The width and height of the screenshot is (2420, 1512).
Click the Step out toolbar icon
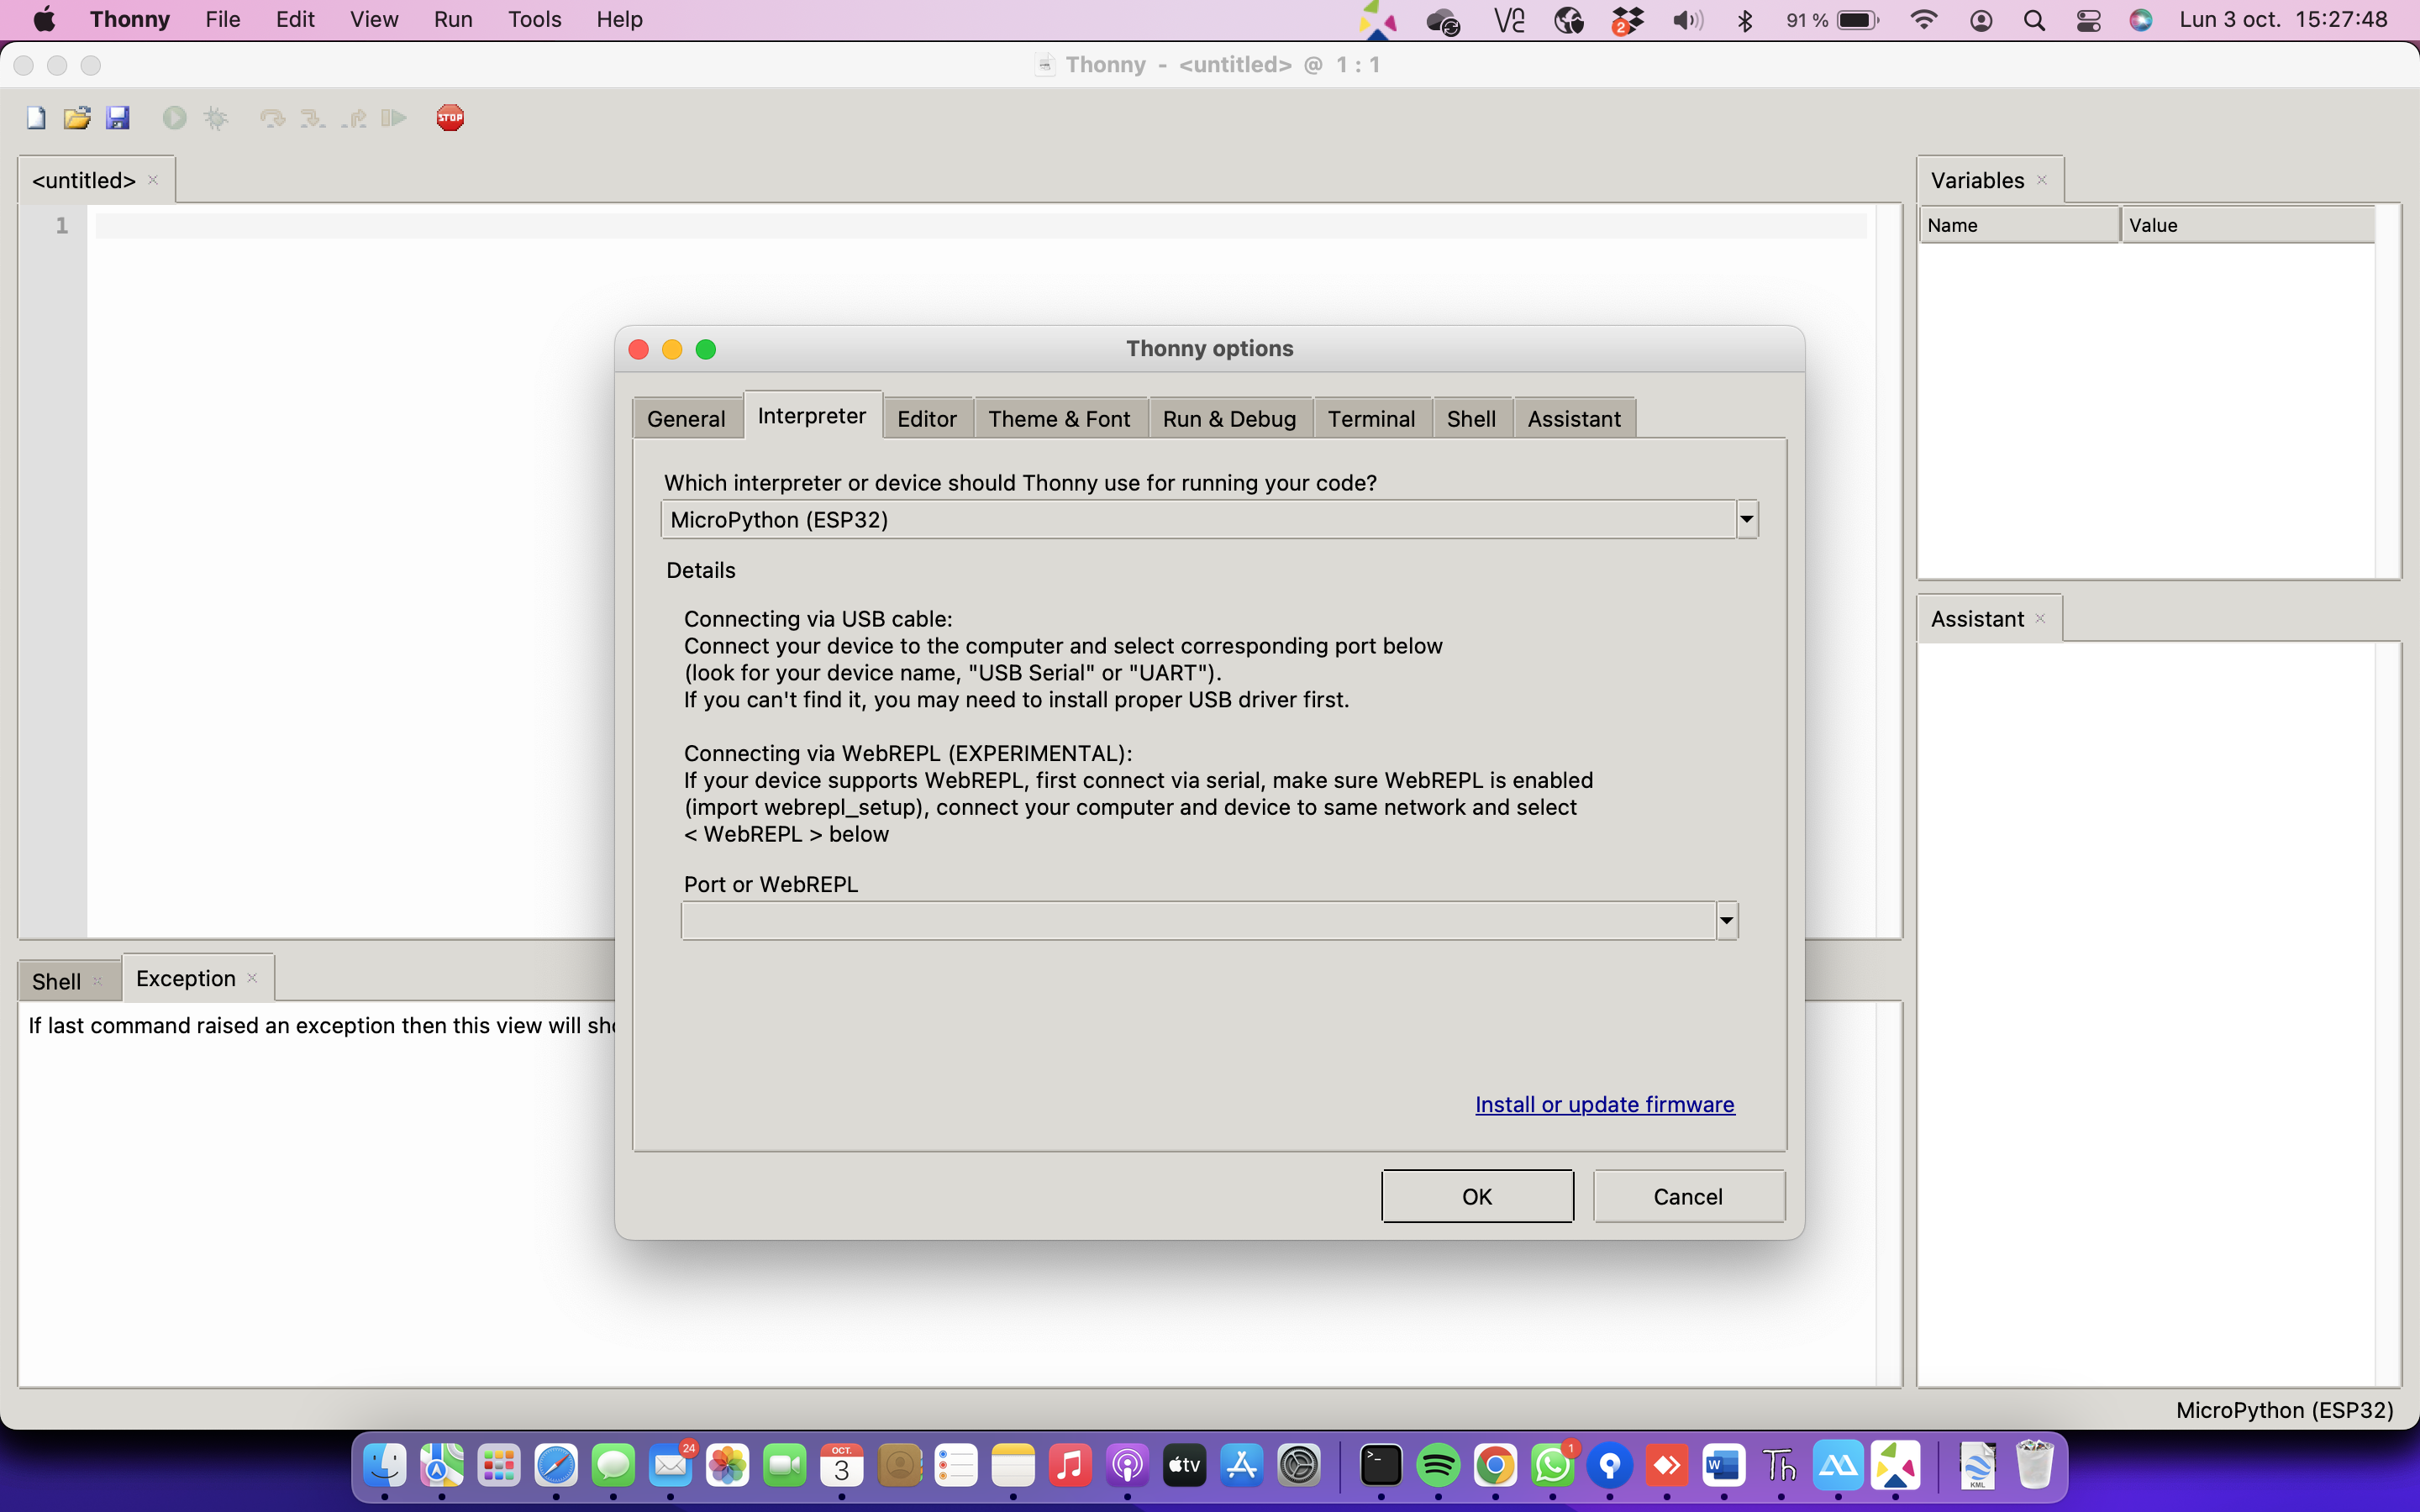pos(353,118)
